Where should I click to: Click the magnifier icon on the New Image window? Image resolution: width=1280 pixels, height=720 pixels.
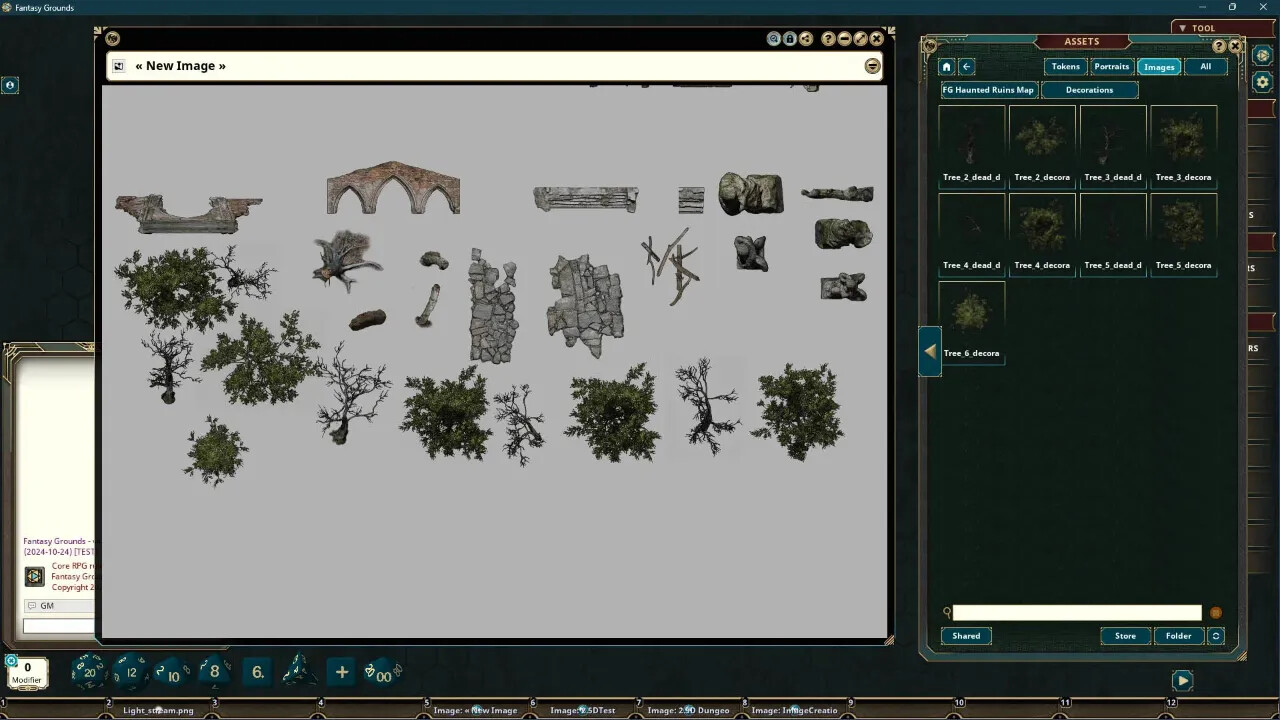point(774,38)
